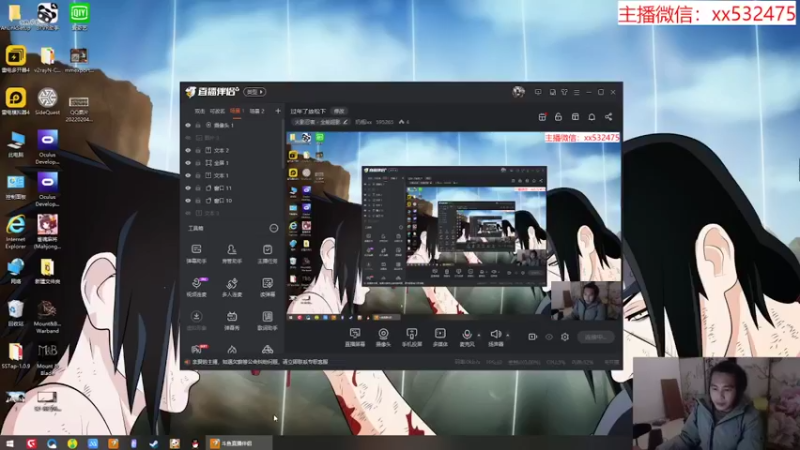Viewport: 800px width, 450px height.
Task: Open 歌词助手 tool in toolbox
Action: [x=267, y=321]
